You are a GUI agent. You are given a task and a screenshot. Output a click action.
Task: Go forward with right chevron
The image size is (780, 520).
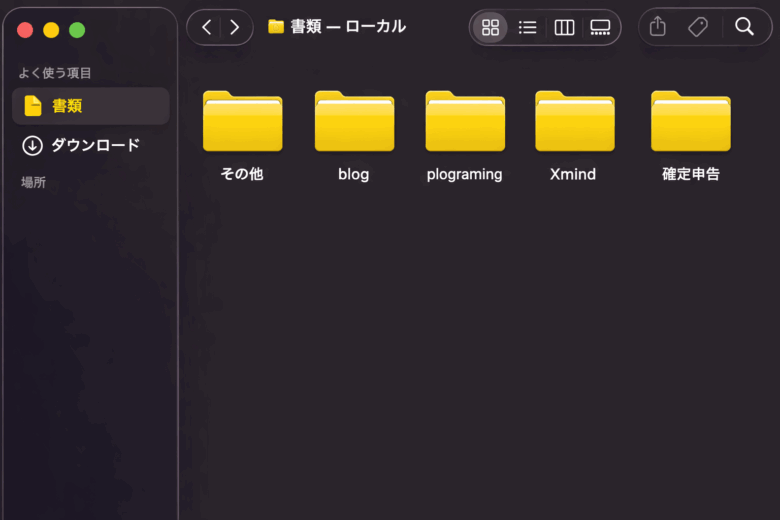tap(235, 27)
